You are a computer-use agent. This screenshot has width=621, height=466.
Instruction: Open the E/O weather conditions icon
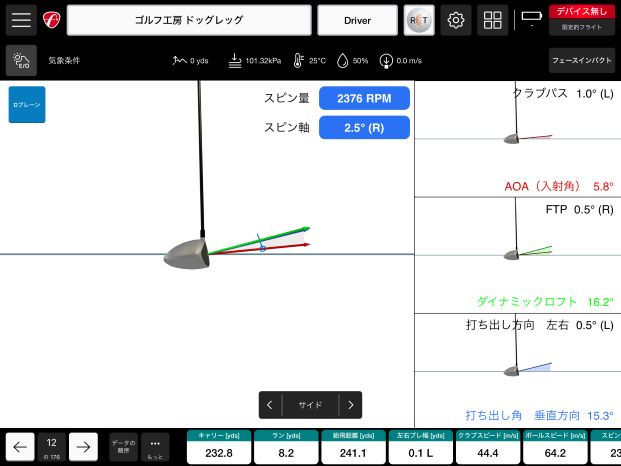click(x=21, y=61)
